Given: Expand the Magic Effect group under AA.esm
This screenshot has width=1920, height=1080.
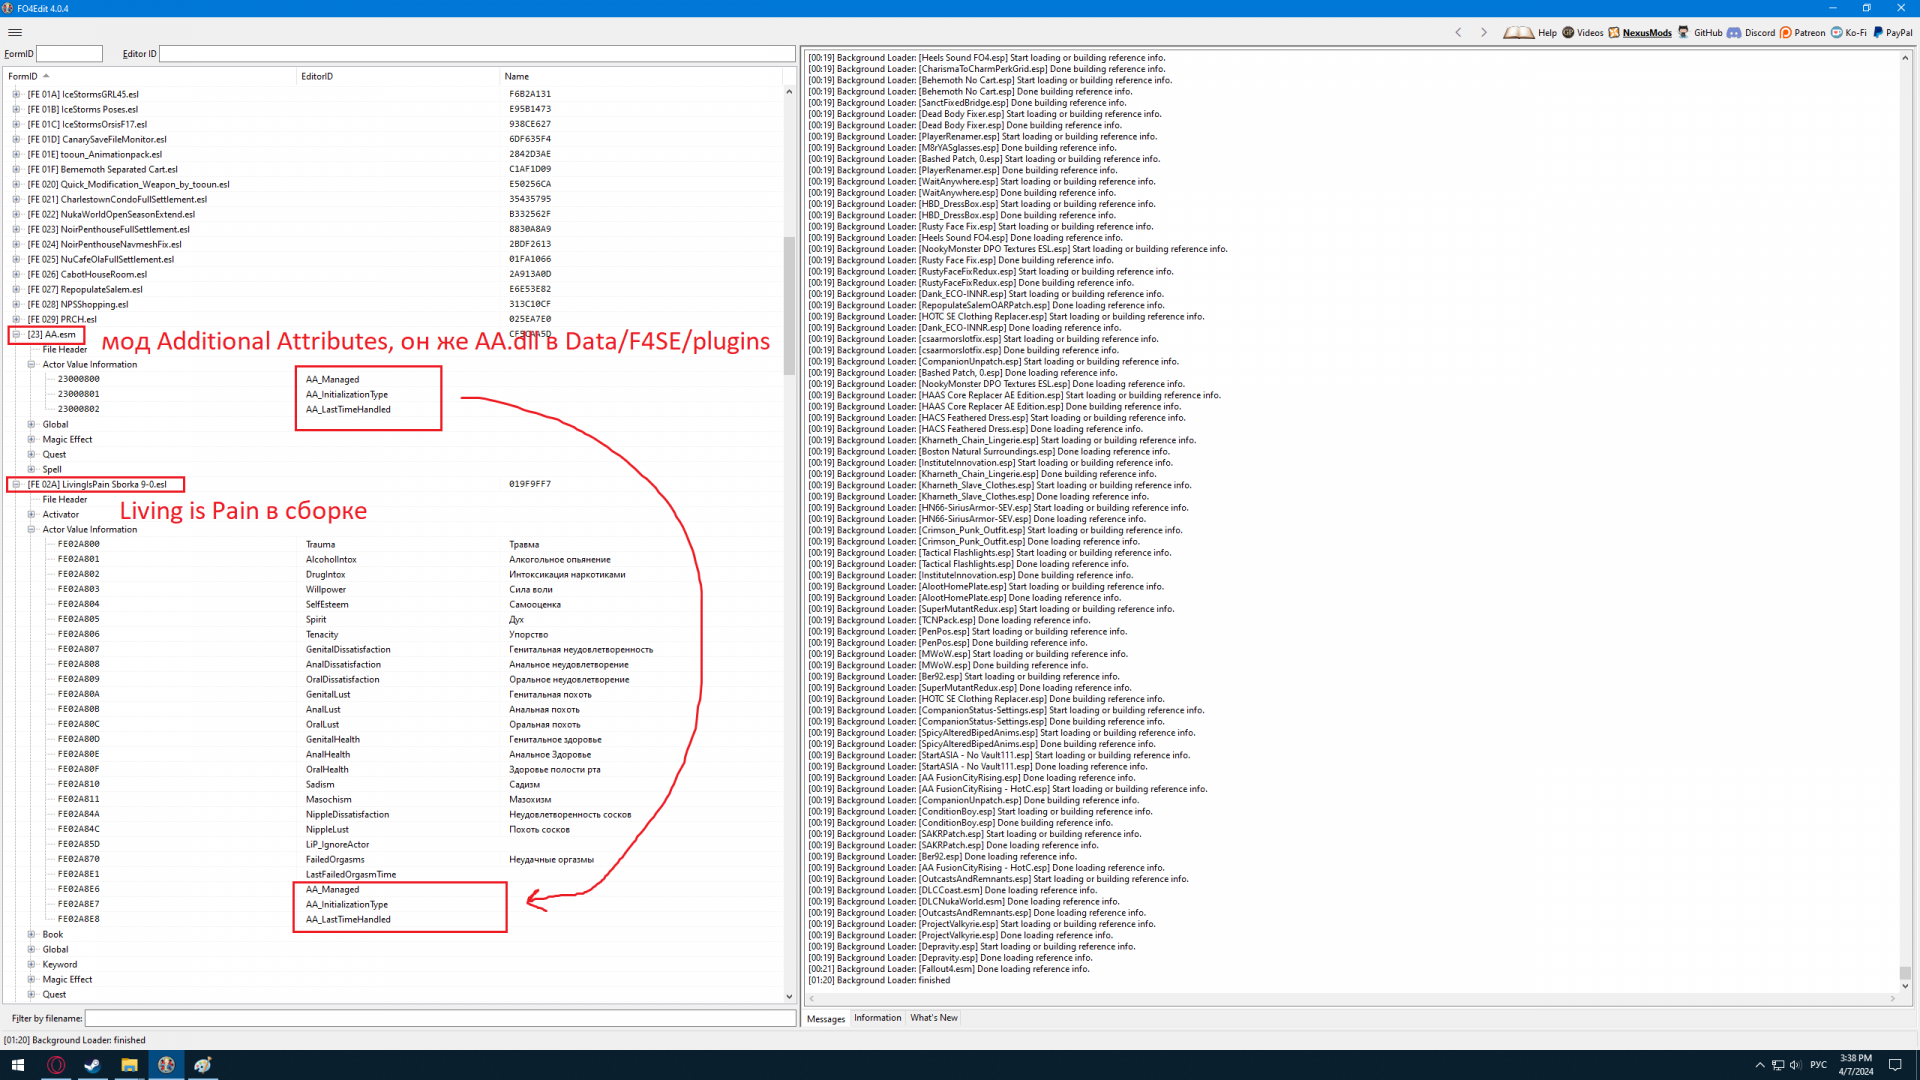Looking at the screenshot, I should coord(31,440).
